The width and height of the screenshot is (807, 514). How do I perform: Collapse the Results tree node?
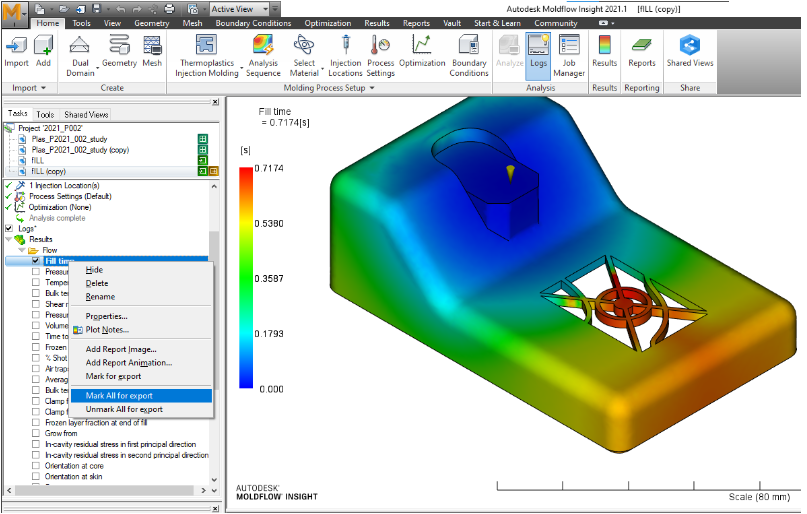click(x=9, y=239)
